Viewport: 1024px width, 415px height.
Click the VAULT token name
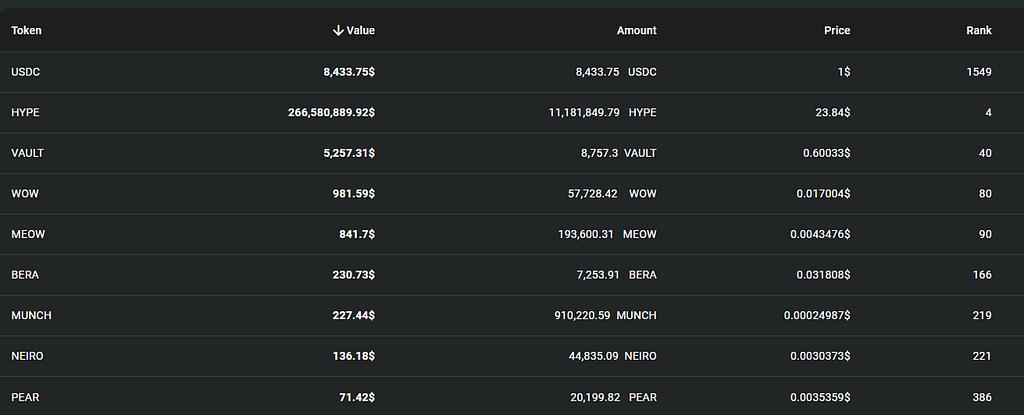27,153
